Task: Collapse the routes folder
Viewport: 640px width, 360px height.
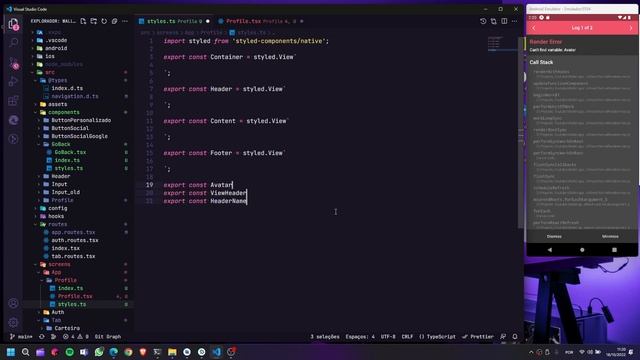Action: [58, 224]
